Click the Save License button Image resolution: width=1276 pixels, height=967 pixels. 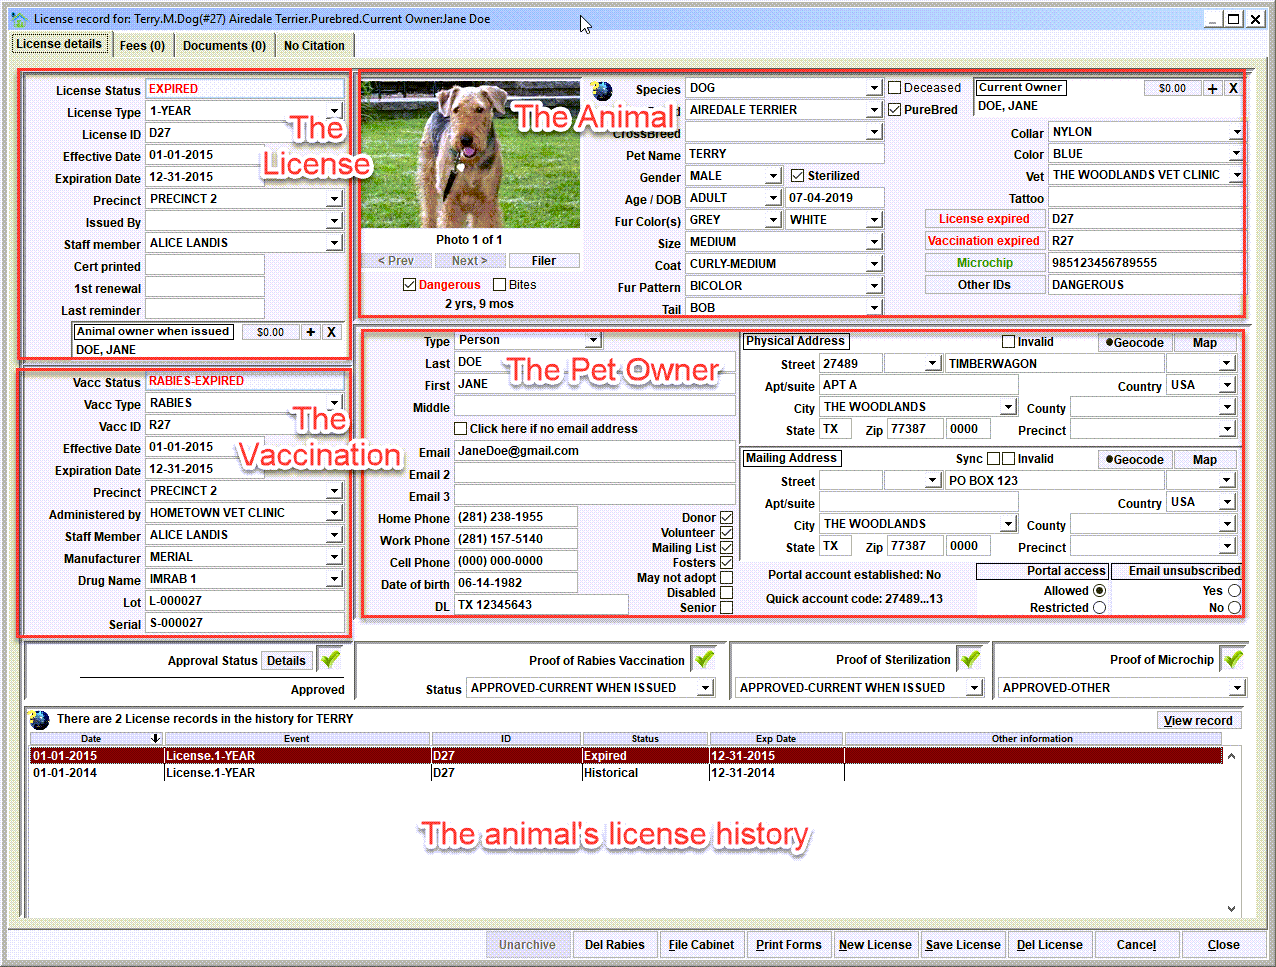click(x=963, y=944)
